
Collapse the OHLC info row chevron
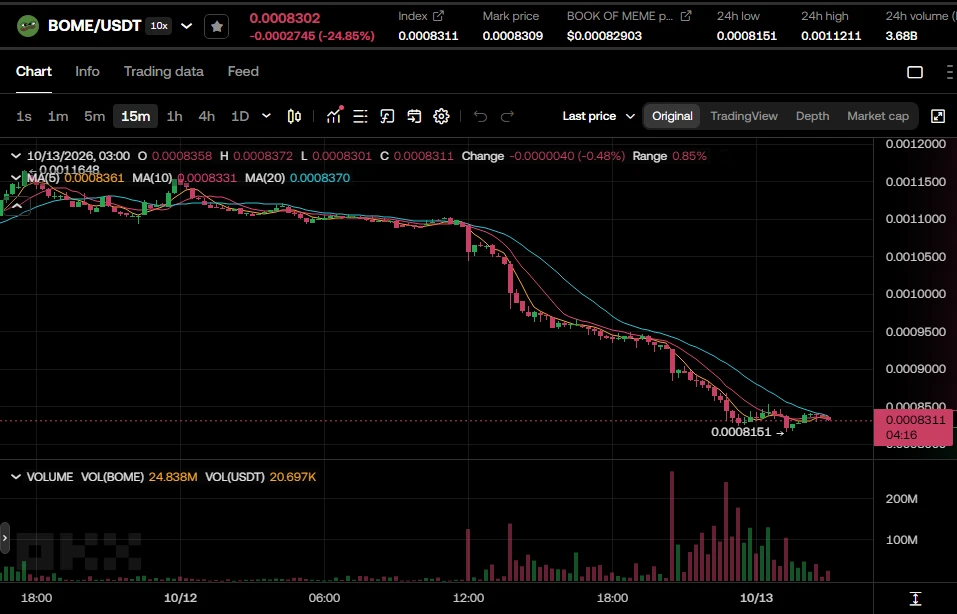[16, 156]
